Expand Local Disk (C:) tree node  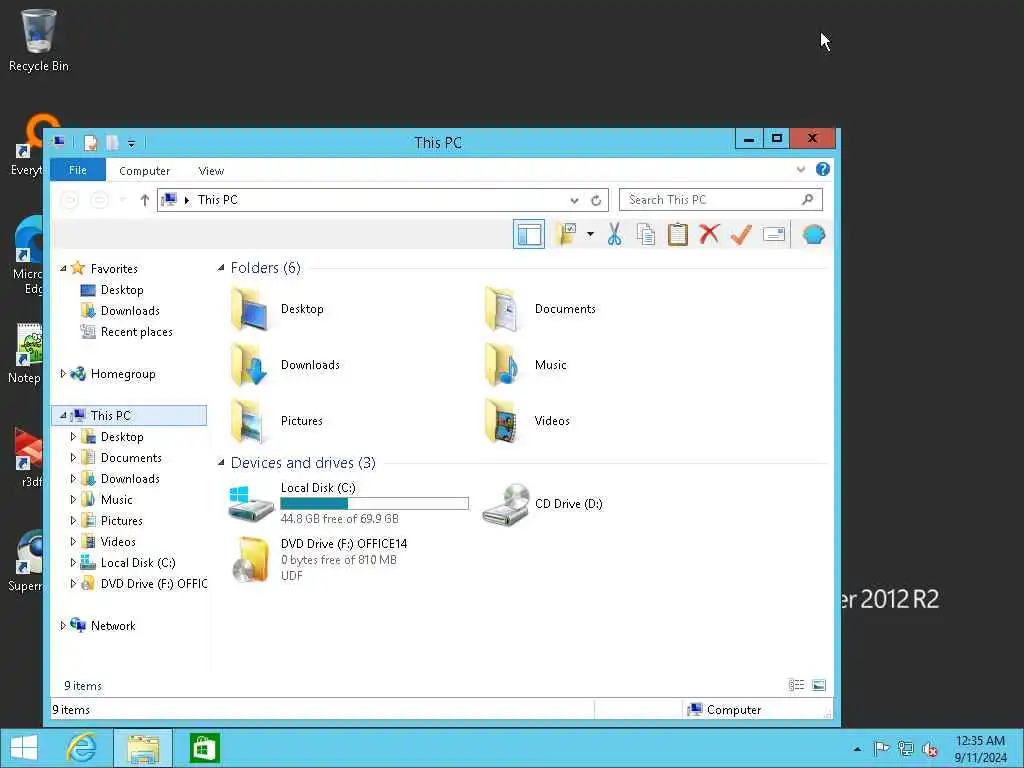point(73,562)
